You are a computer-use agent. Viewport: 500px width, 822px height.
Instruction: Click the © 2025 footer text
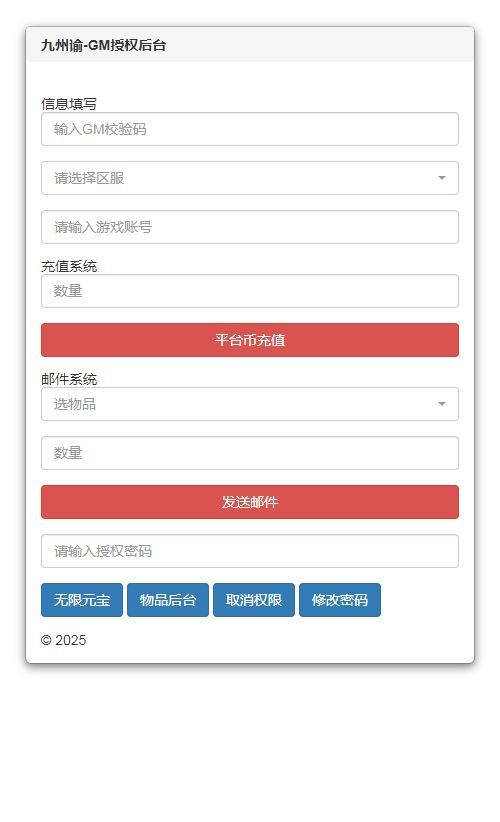63,640
